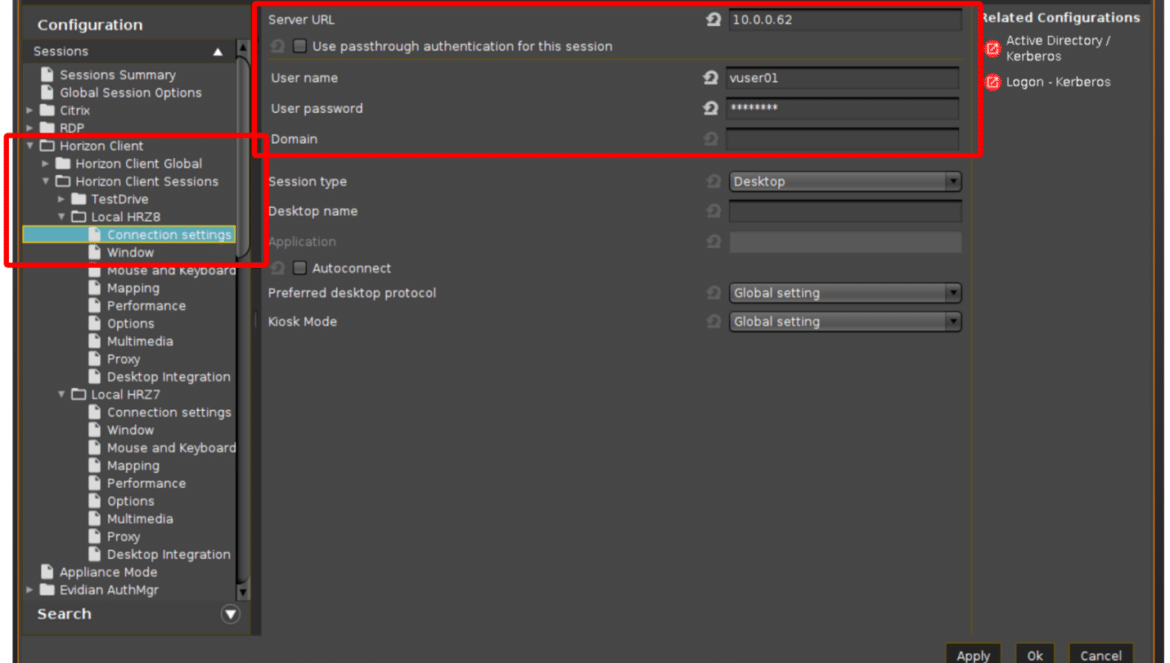Click the Apply button
This screenshot has width=1170, height=663.
tap(973, 654)
